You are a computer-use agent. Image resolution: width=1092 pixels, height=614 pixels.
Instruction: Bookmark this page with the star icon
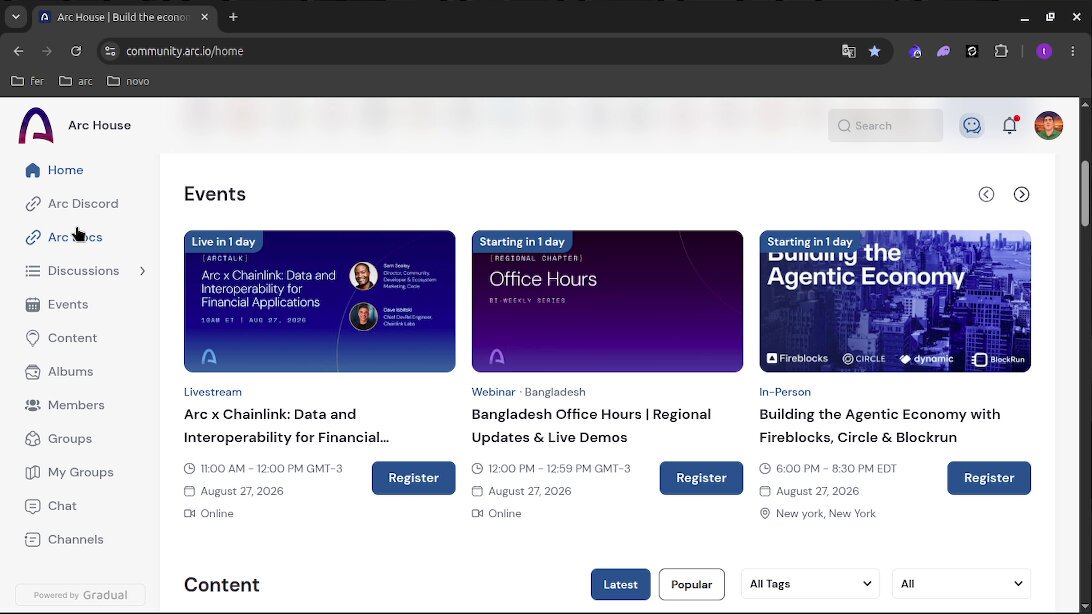pyautogui.click(x=875, y=51)
